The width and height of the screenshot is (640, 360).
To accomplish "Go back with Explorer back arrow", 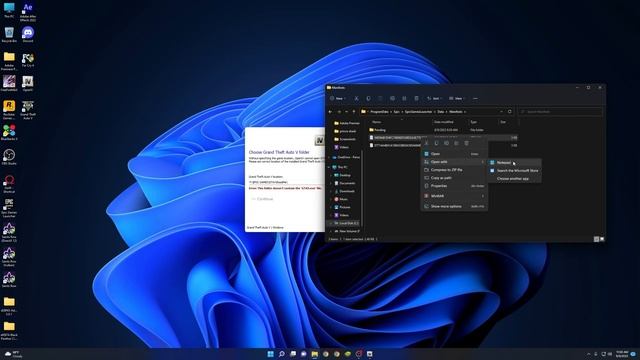I will (330, 111).
